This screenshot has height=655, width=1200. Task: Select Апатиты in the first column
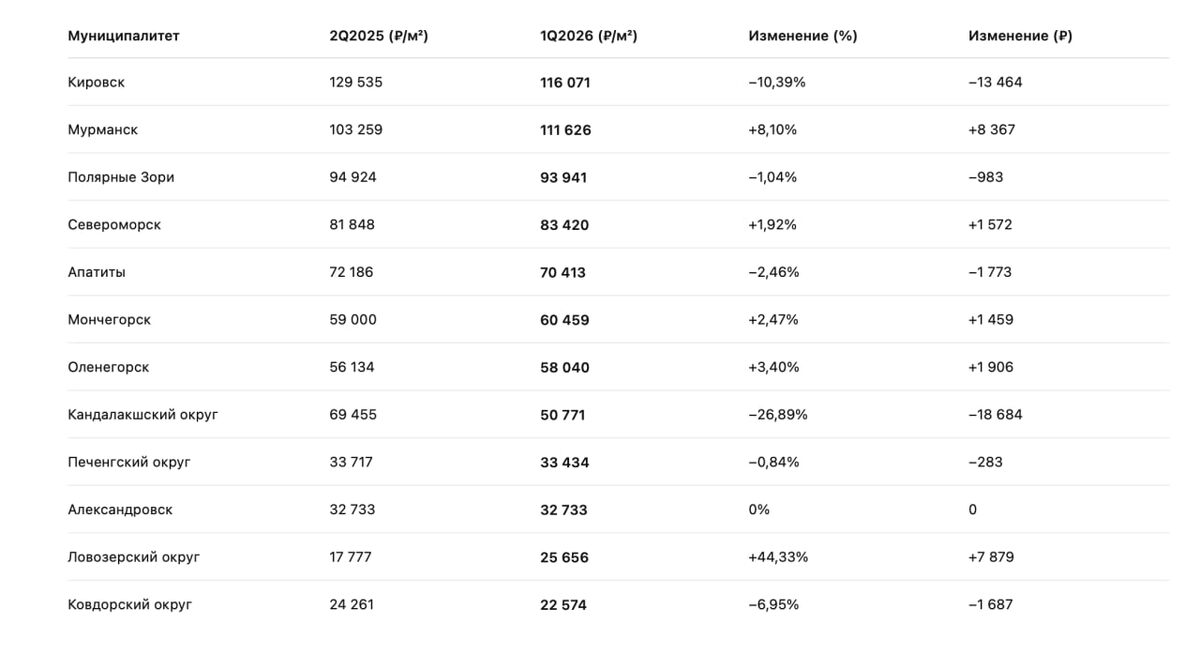97,272
